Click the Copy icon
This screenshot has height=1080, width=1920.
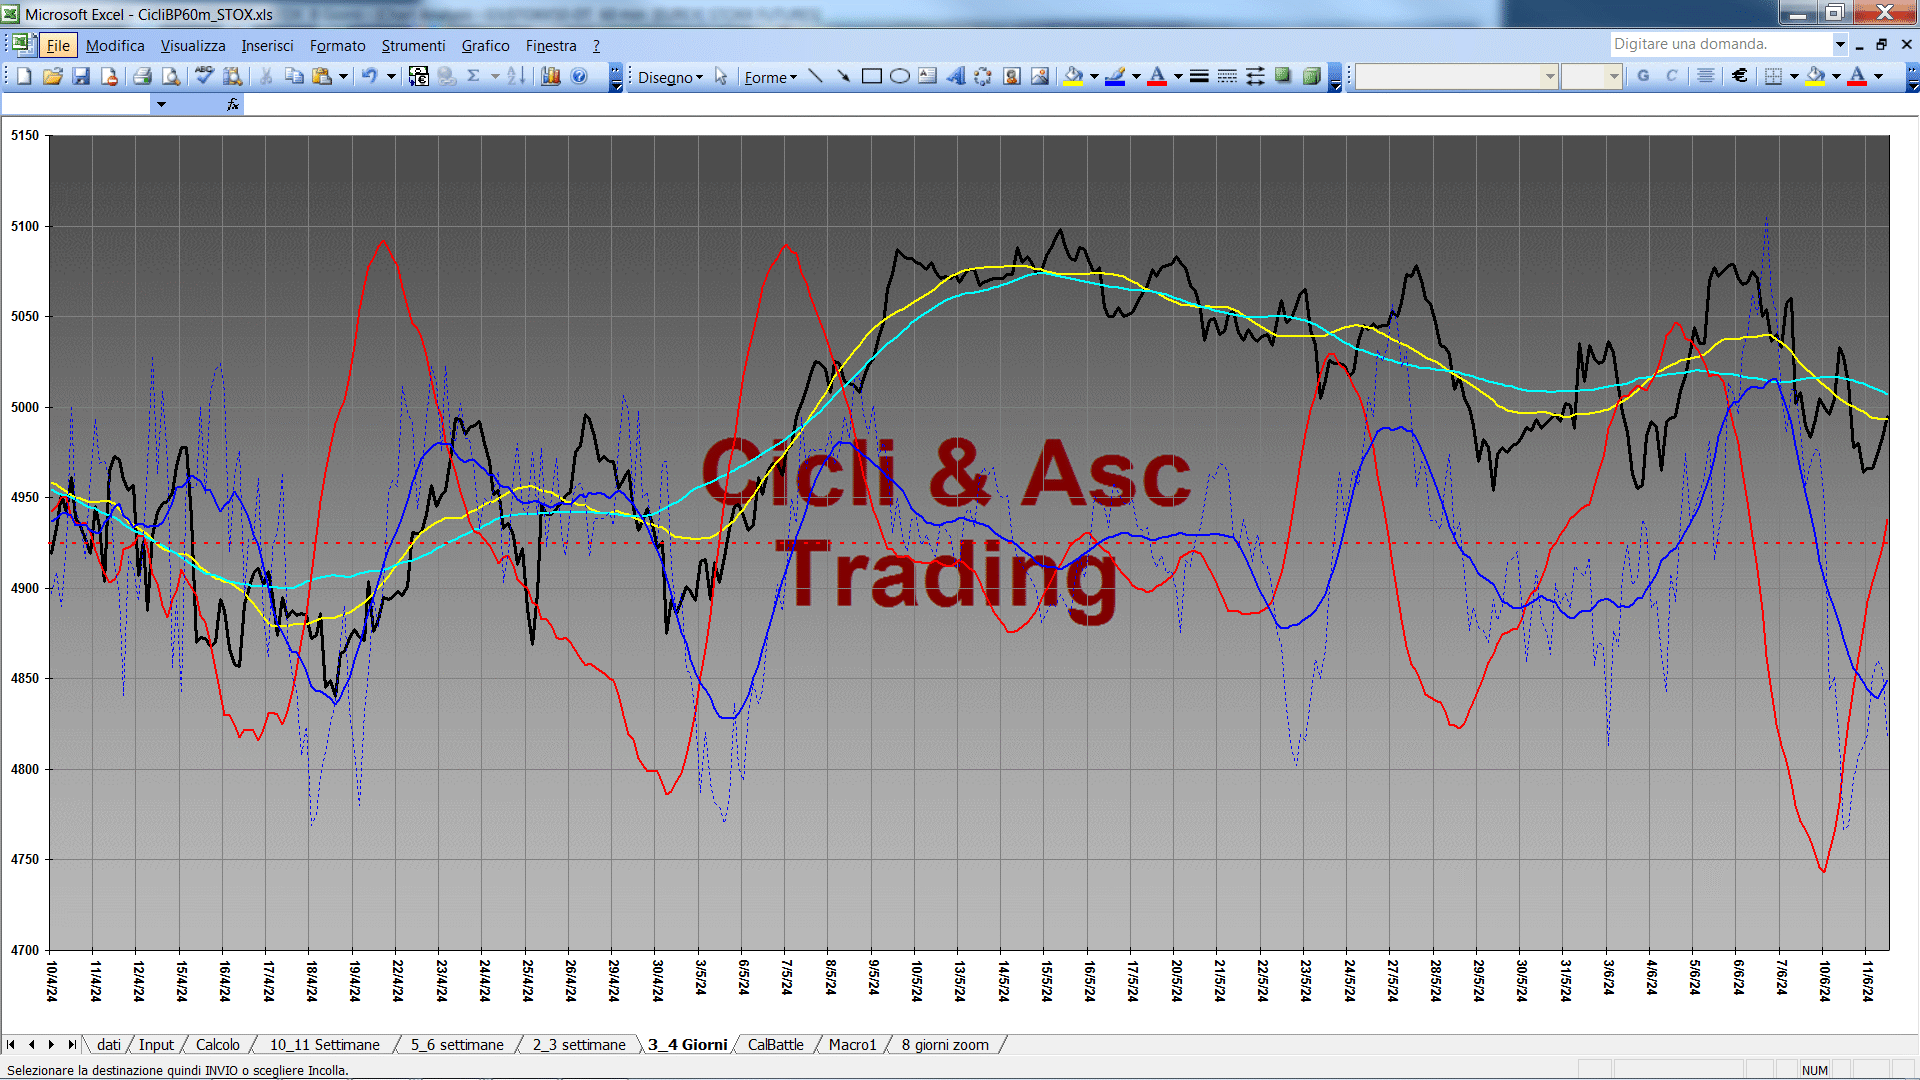[294, 76]
